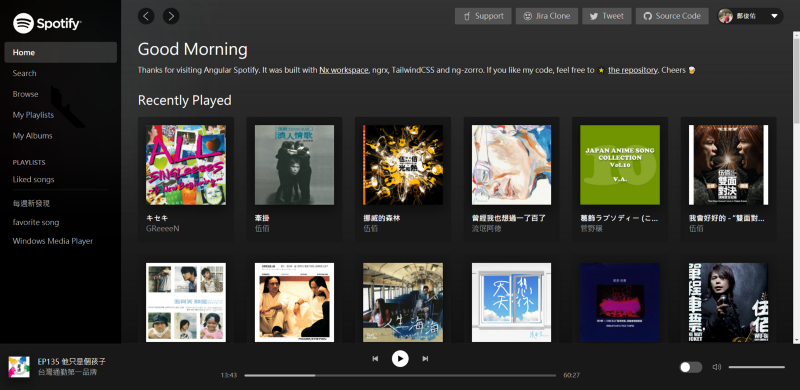Image resolution: width=800 pixels, height=390 pixels.
Task: Expand the user profile dropdown arrow
Action: pyautogui.click(x=774, y=16)
